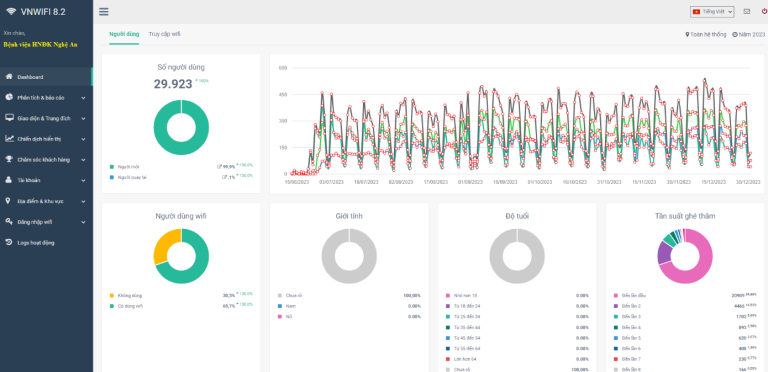This screenshot has height=372, width=768.
Task: Click the Số người dùng donut chart
Action: 181,127
